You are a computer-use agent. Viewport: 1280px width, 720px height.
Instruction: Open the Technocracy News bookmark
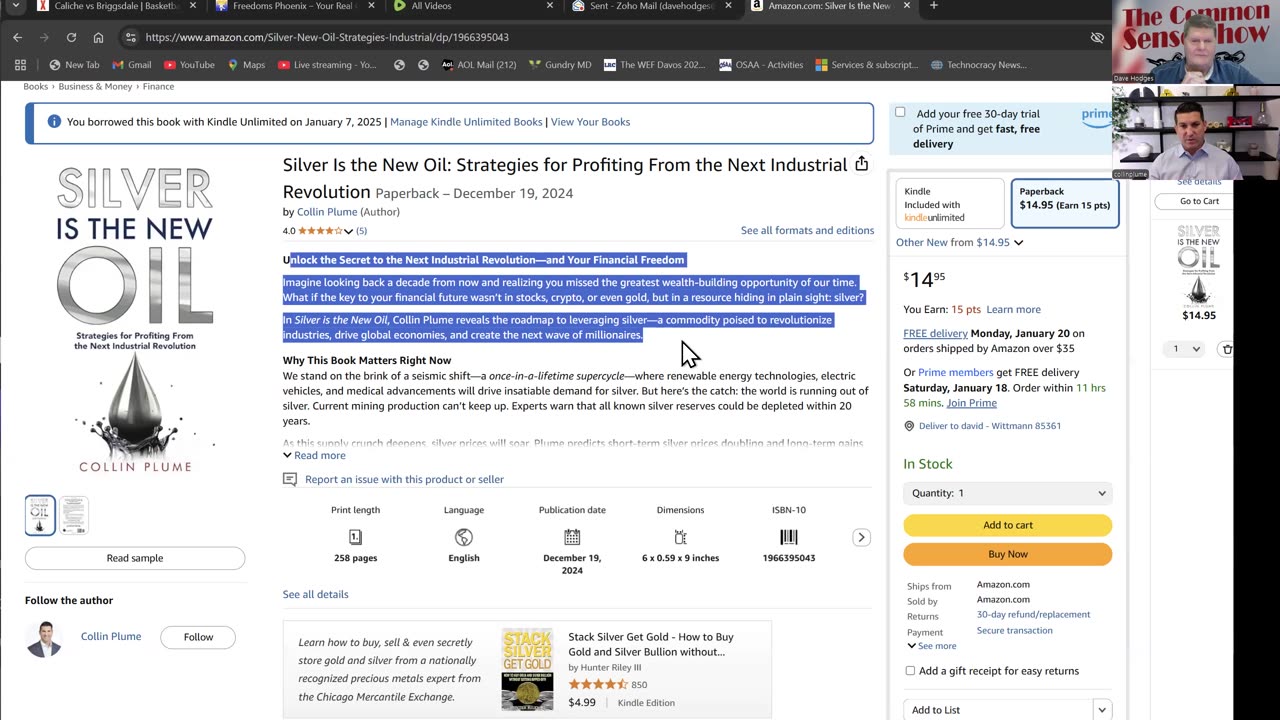tap(978, 65)
